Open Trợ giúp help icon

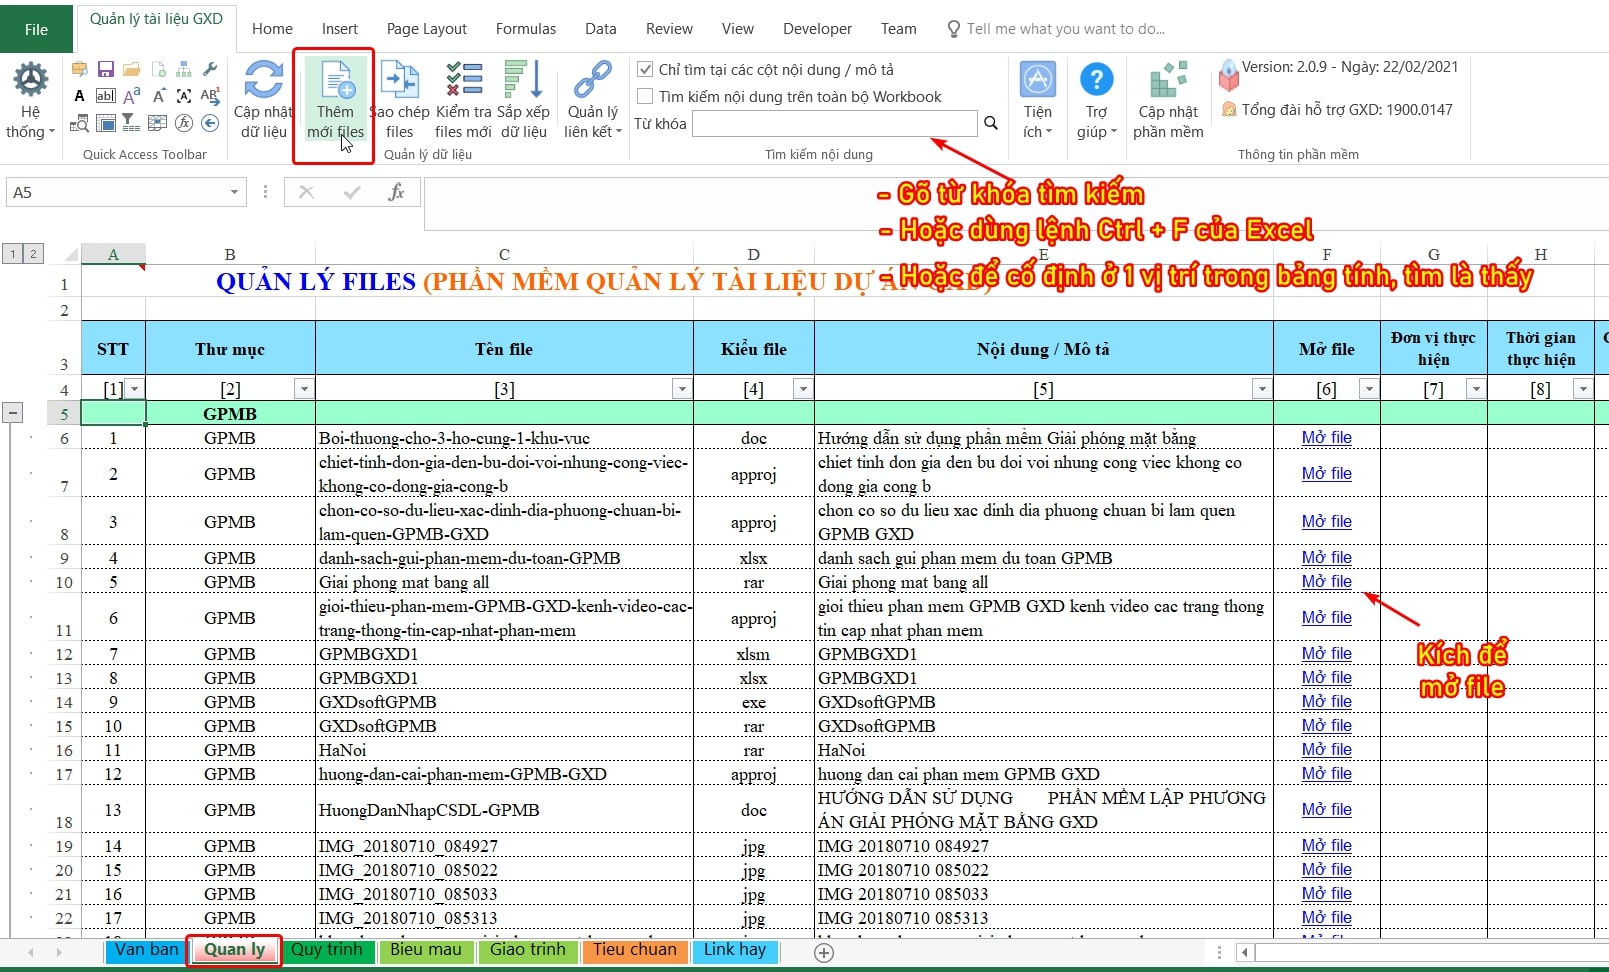point(1096,82)
